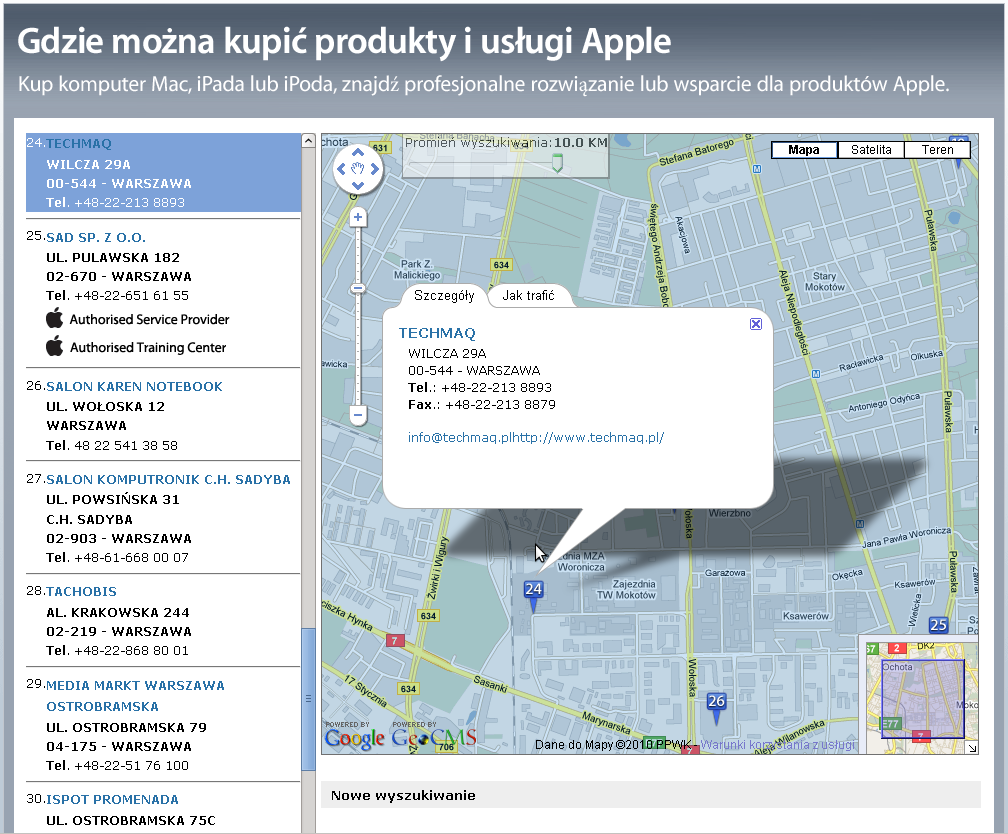The width and height of the screenshot is (1008, 834).
Task: Select TACHOBIS in the results list
Action: [81, 592]
